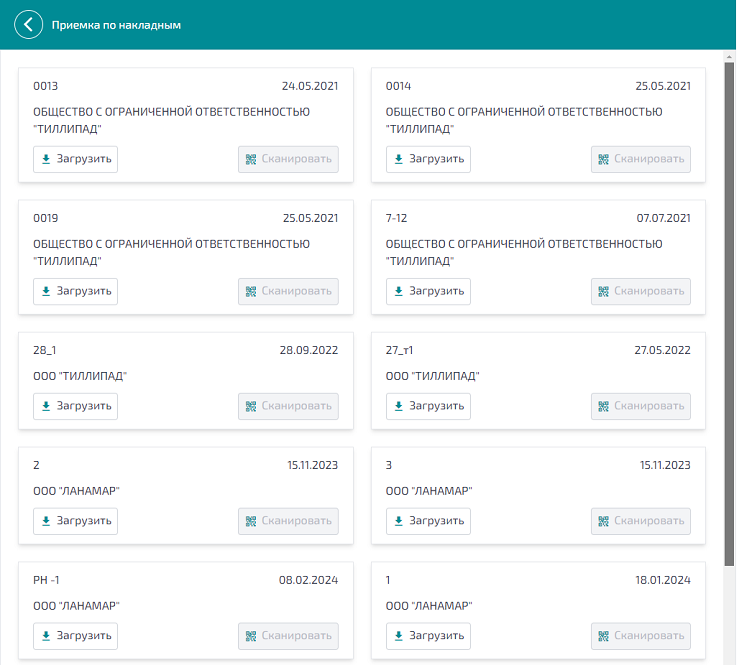739x665 pixels.
Task: Click download icon on invoice 3 dated 15.11.2023
Action: pos(399,521)
